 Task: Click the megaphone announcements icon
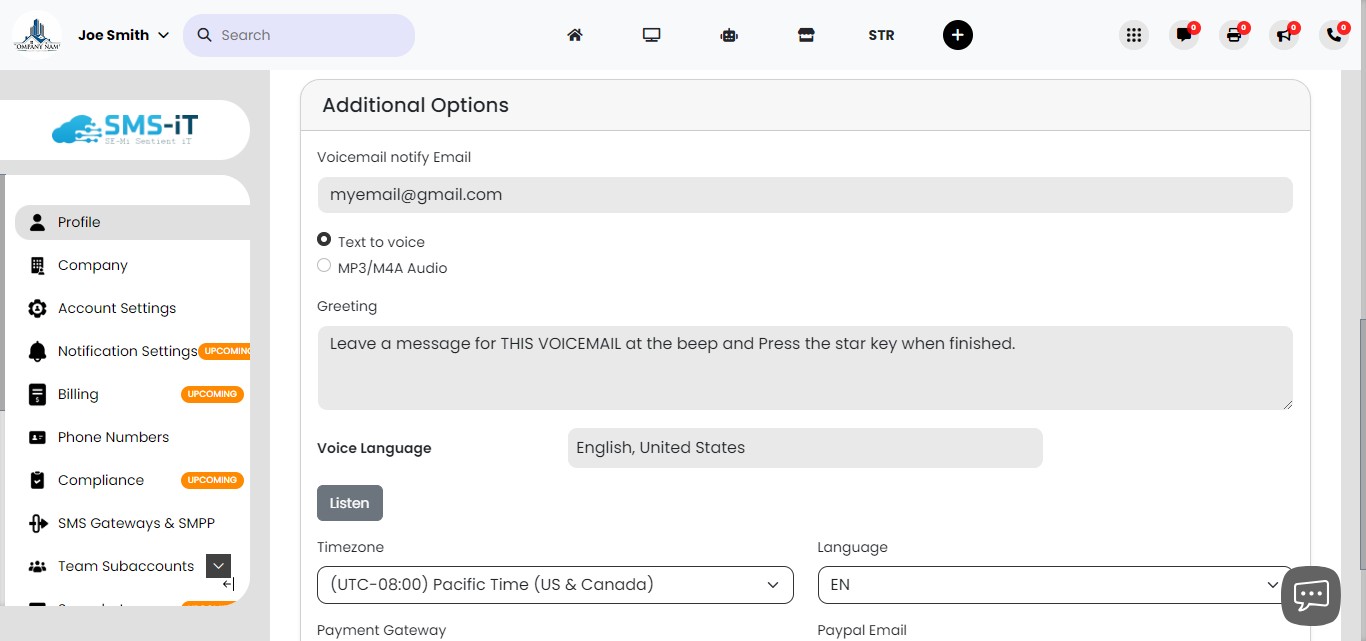[1284, 35]
